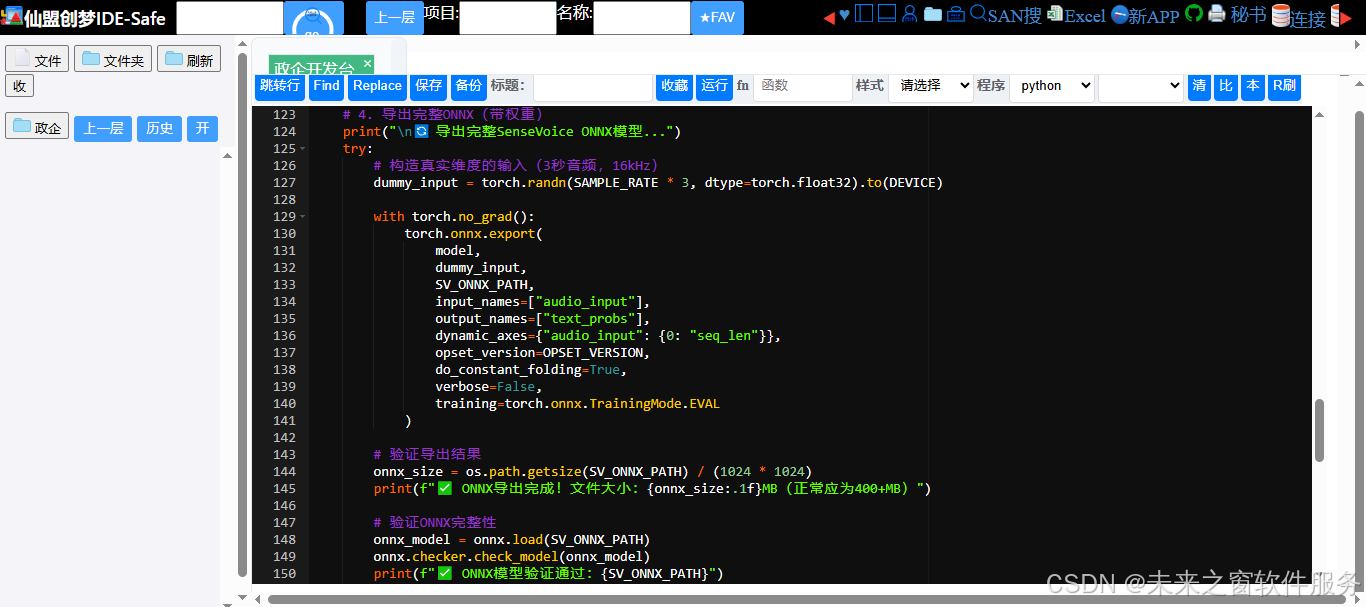Open the 政企 folder

(x=37, y=127)
